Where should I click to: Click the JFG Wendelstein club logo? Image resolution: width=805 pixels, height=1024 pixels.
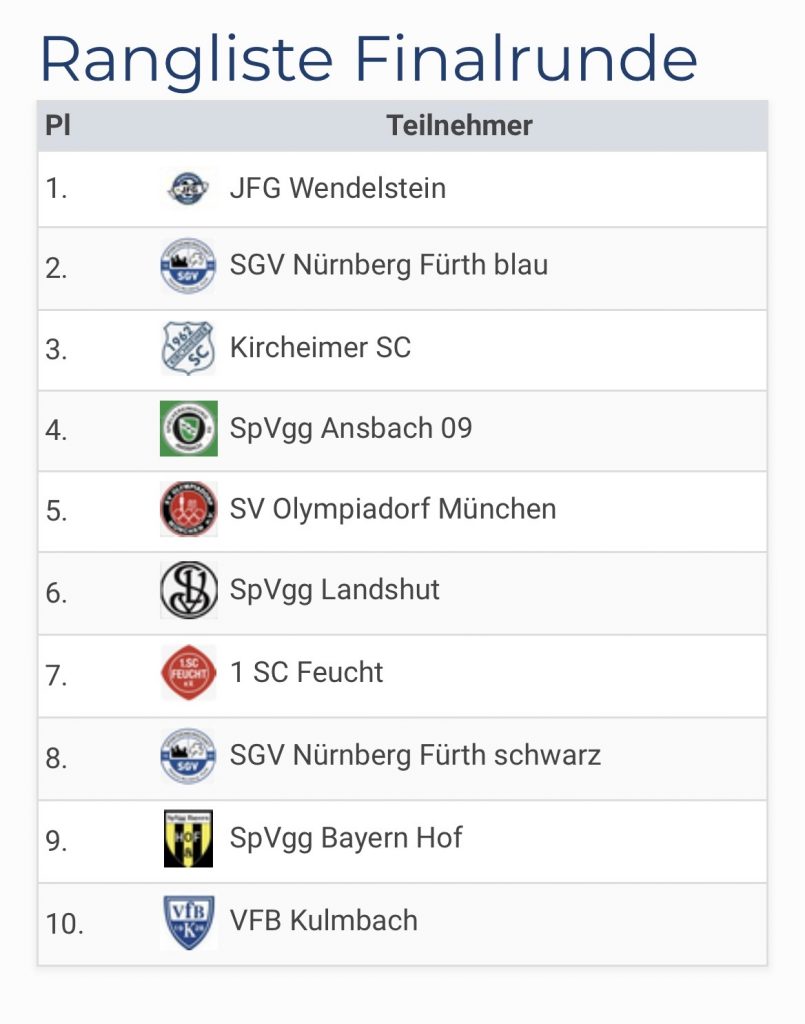click(x=188, y=187)
